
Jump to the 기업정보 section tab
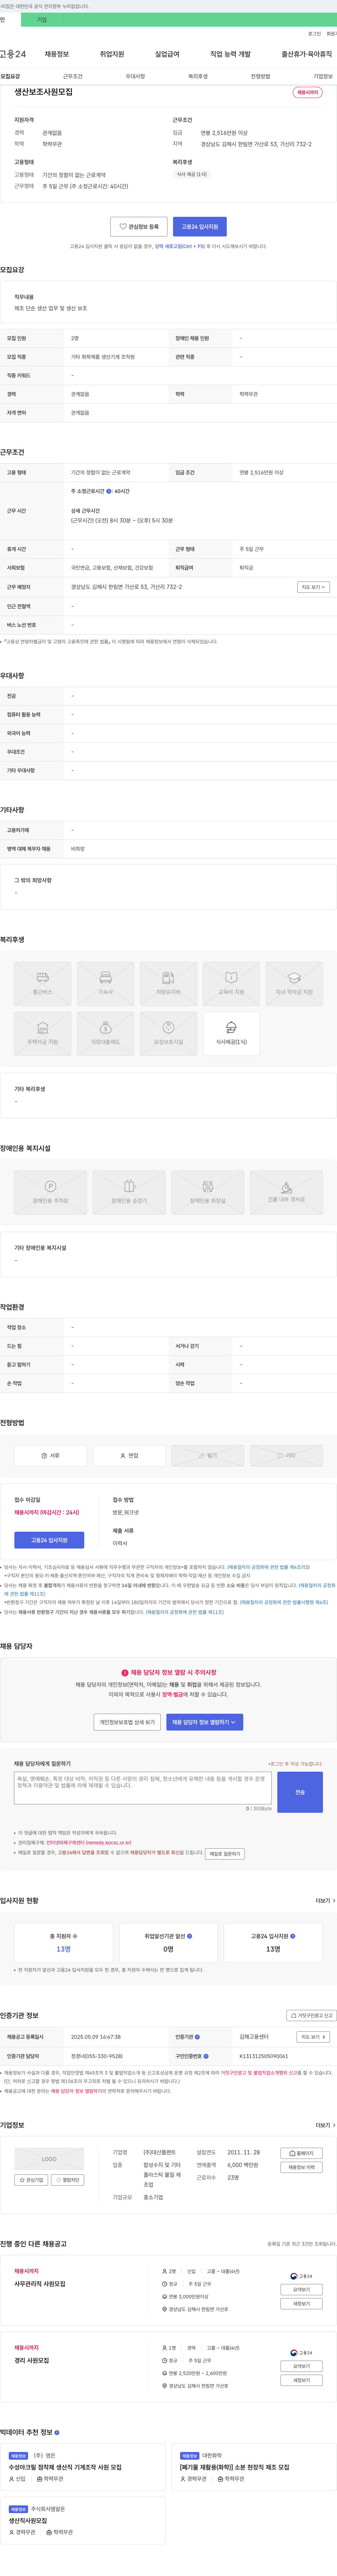[x=323, y=76]
